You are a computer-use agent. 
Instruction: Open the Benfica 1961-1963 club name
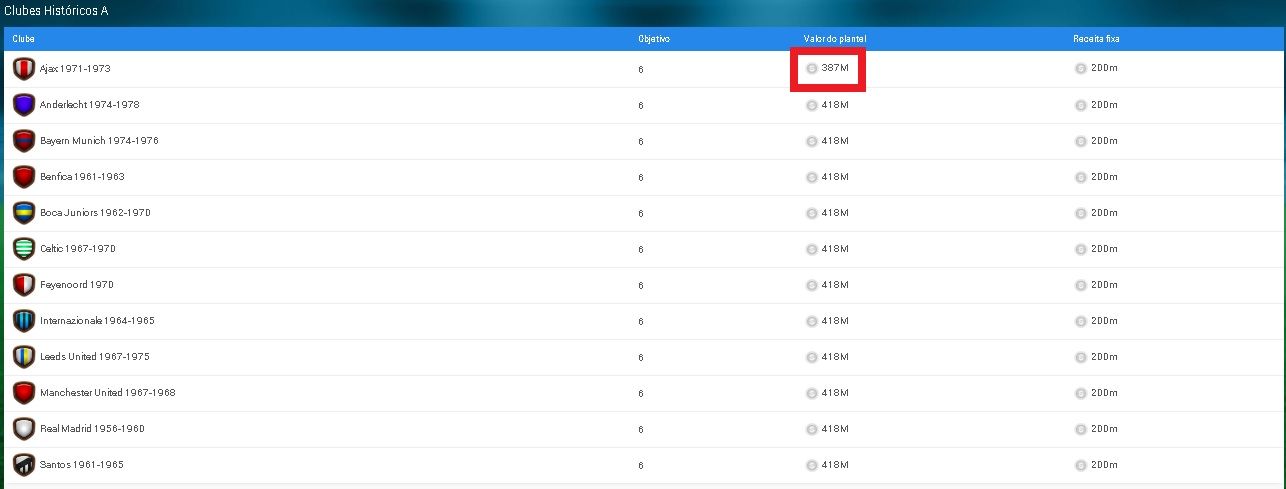point(82,177)
